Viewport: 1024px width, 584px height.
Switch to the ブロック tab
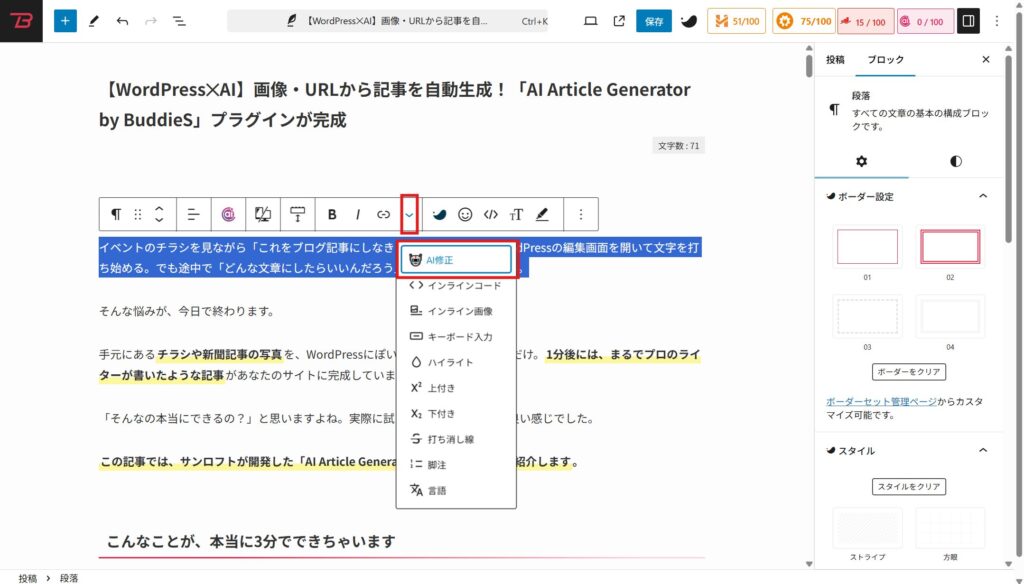coord(885,59)
